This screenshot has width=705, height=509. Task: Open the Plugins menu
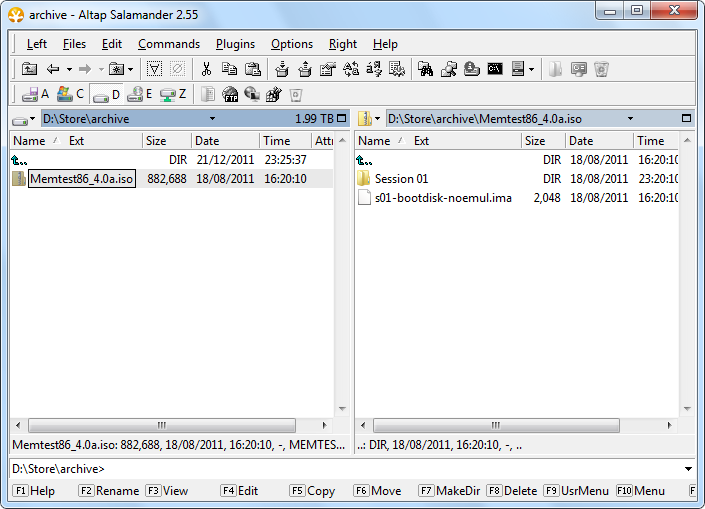tap(235, 44)
